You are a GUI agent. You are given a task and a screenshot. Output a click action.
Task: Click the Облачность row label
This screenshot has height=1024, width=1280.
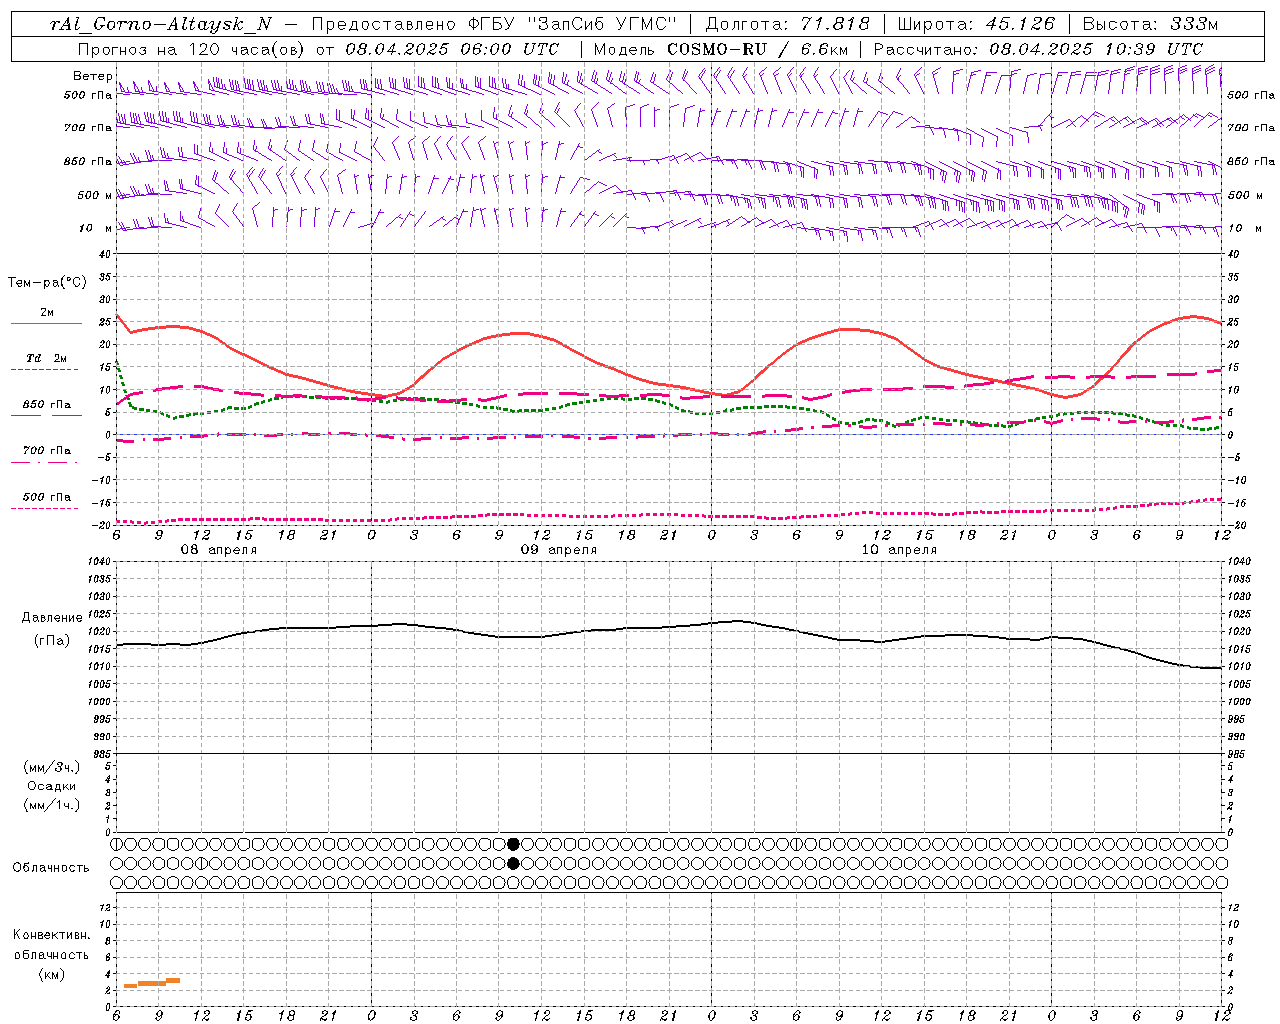51,868
